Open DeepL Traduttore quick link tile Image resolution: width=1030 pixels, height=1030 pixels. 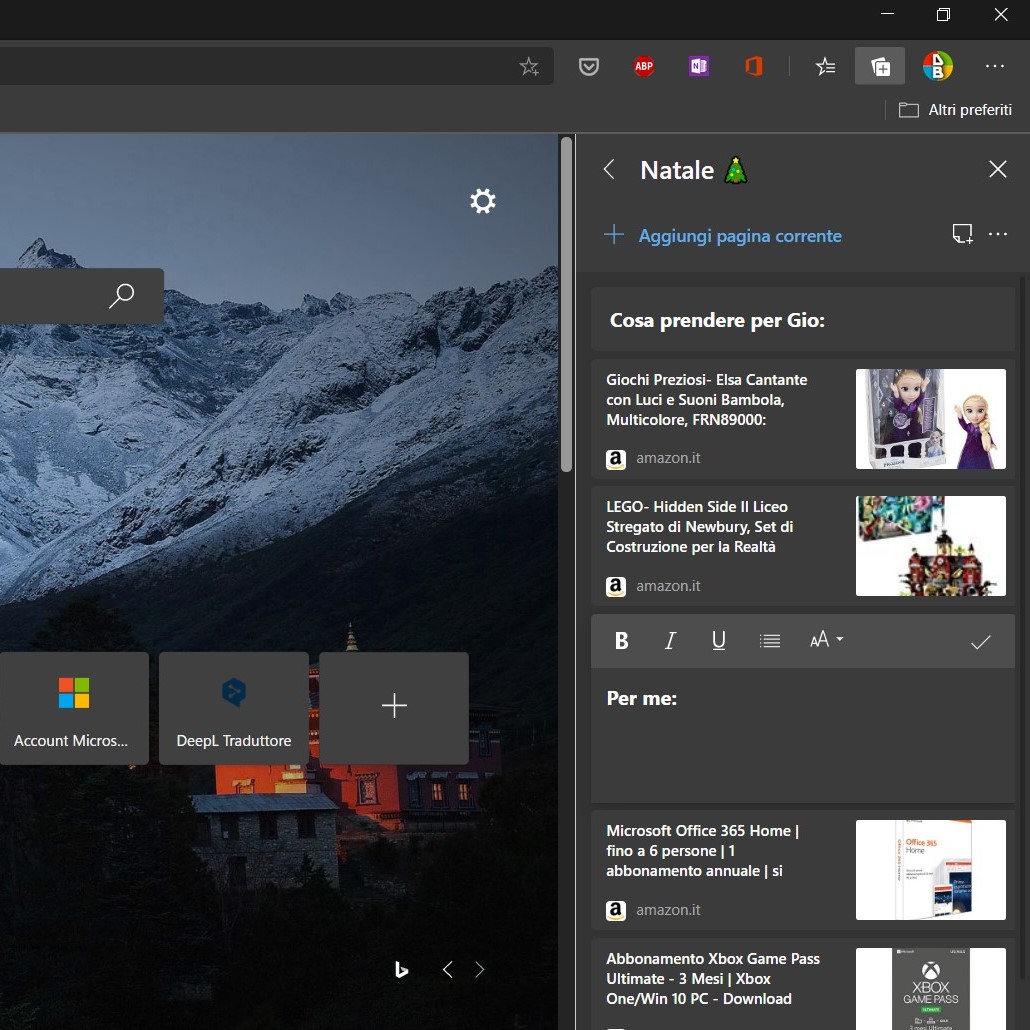point(234,708)
